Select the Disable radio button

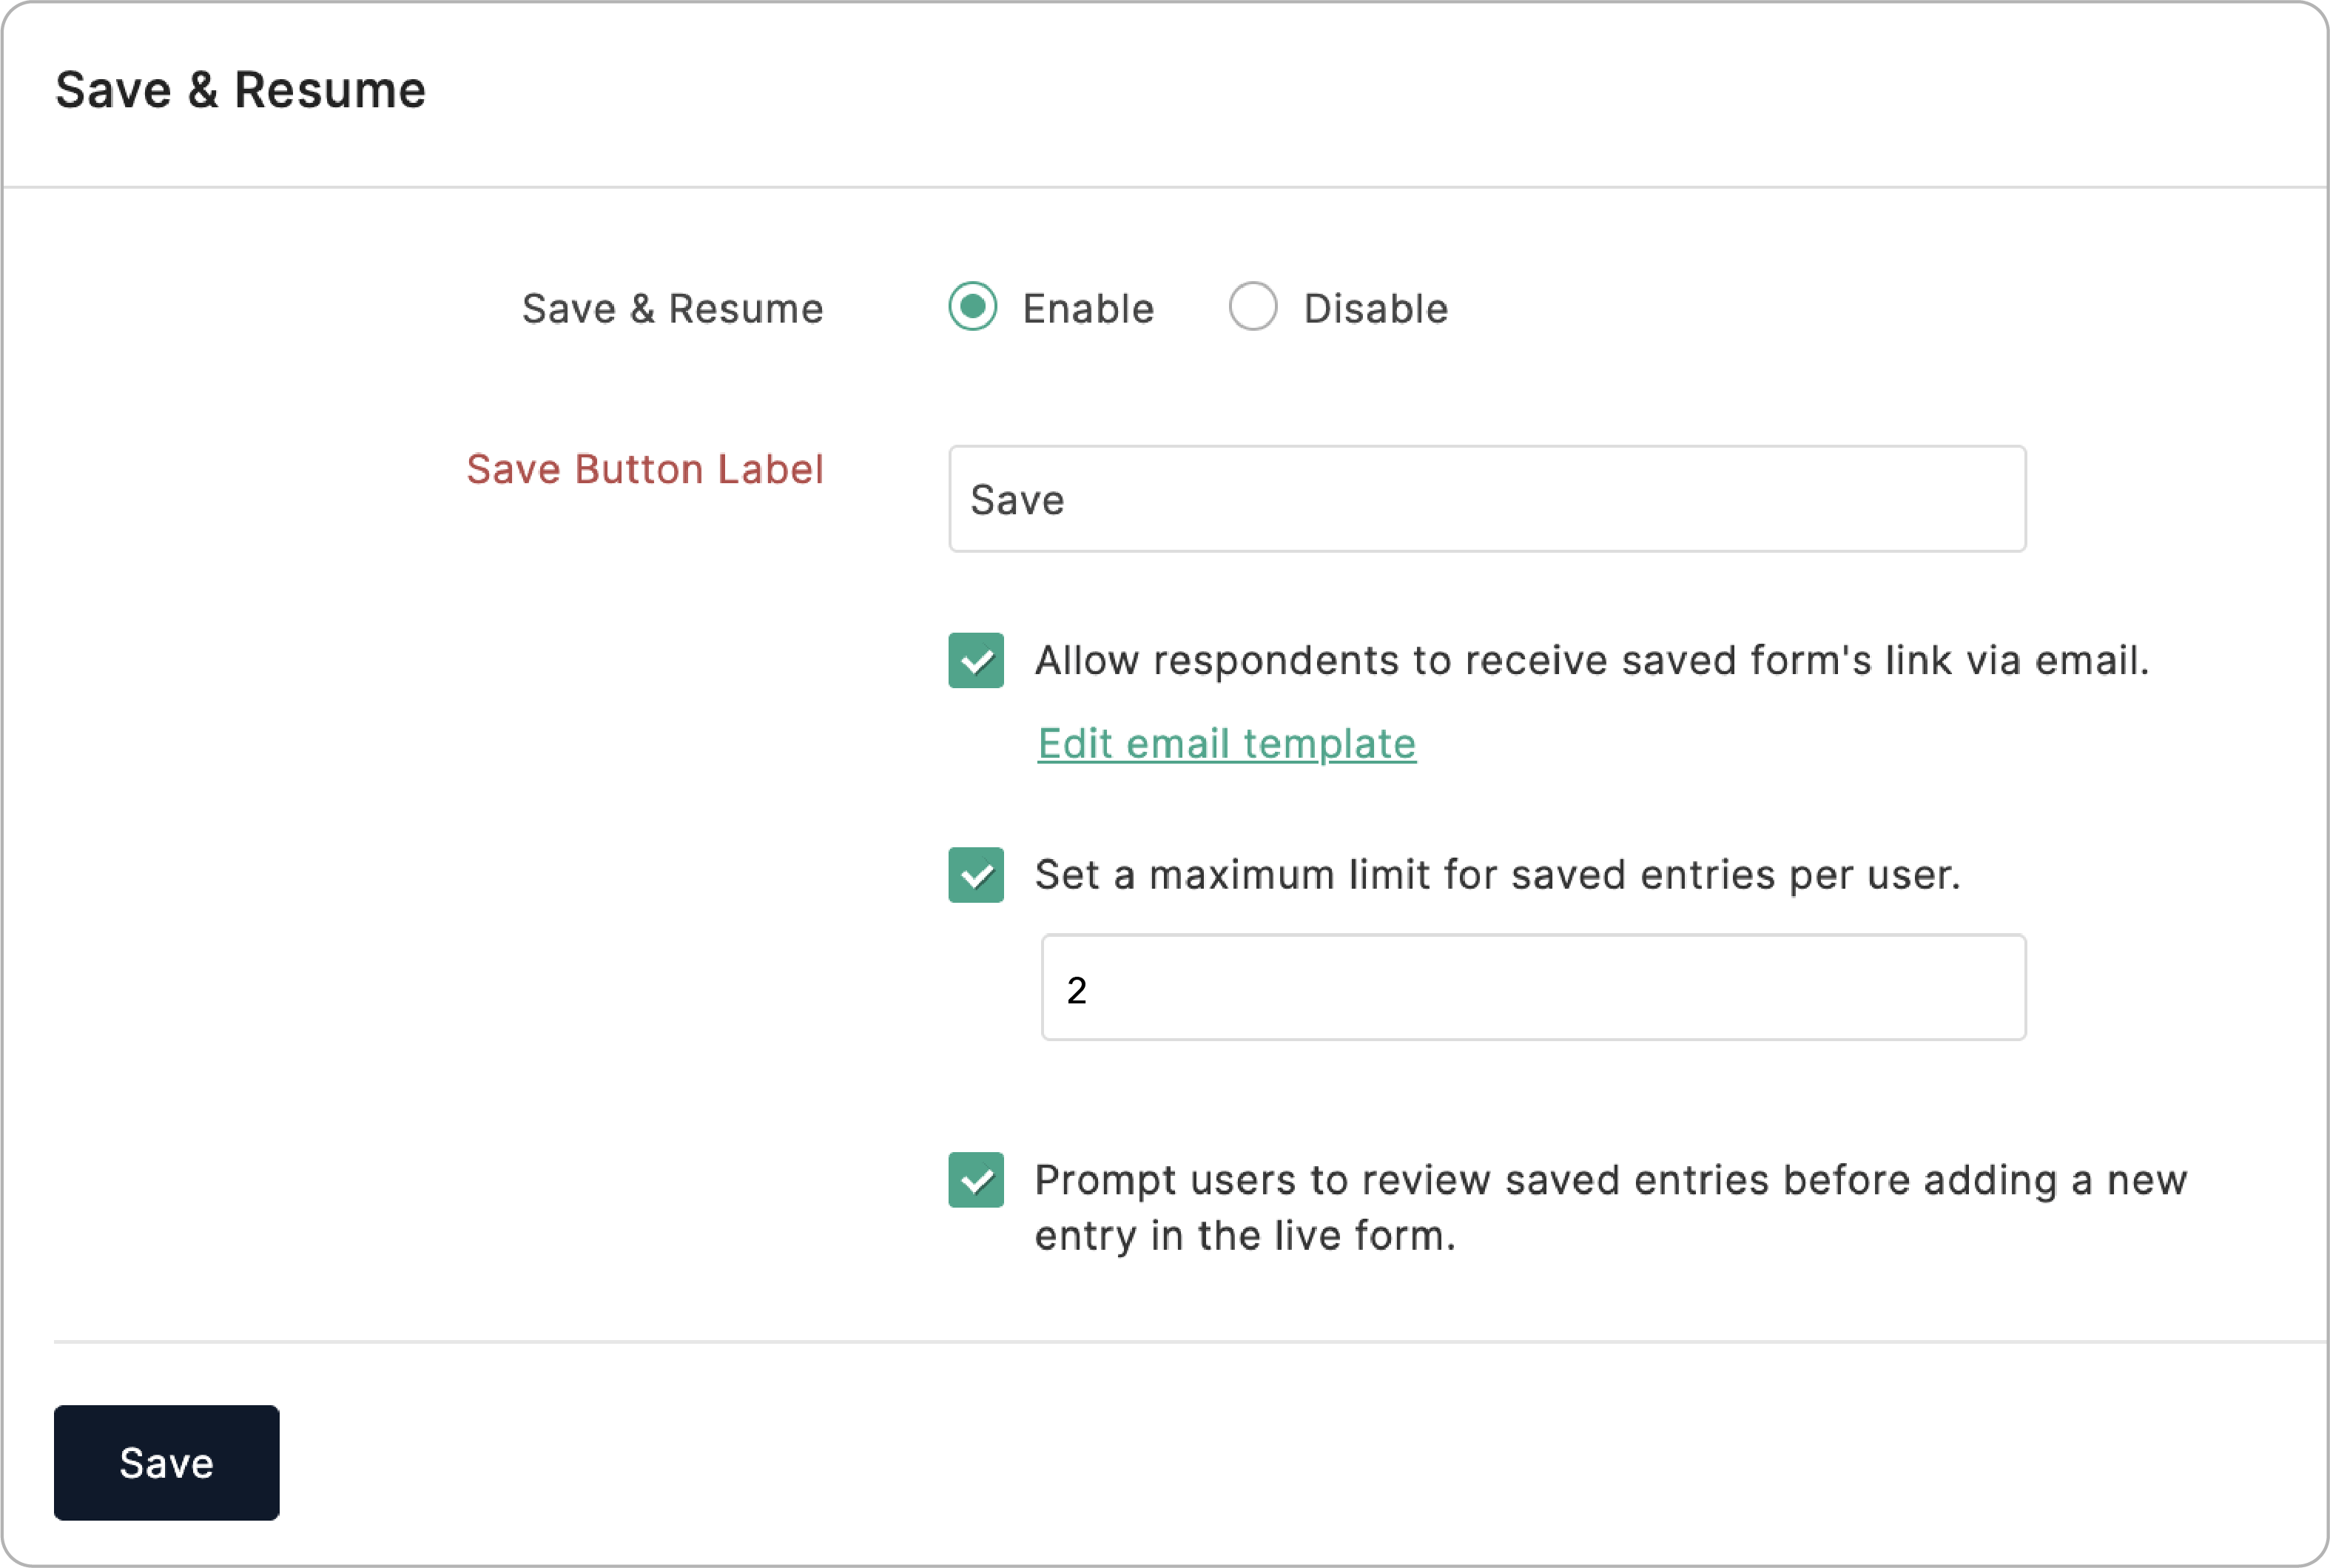(1252, 307)
